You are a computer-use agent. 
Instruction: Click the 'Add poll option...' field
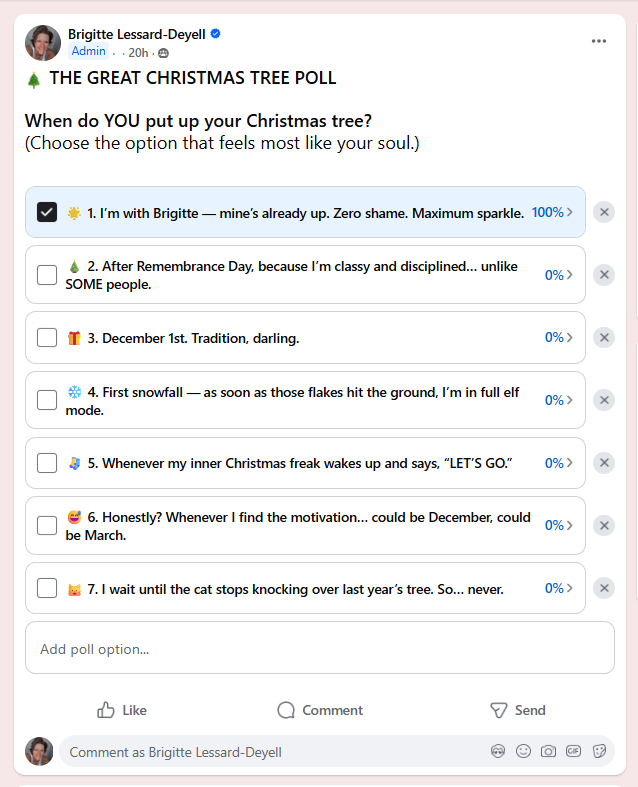click(319, 648)
